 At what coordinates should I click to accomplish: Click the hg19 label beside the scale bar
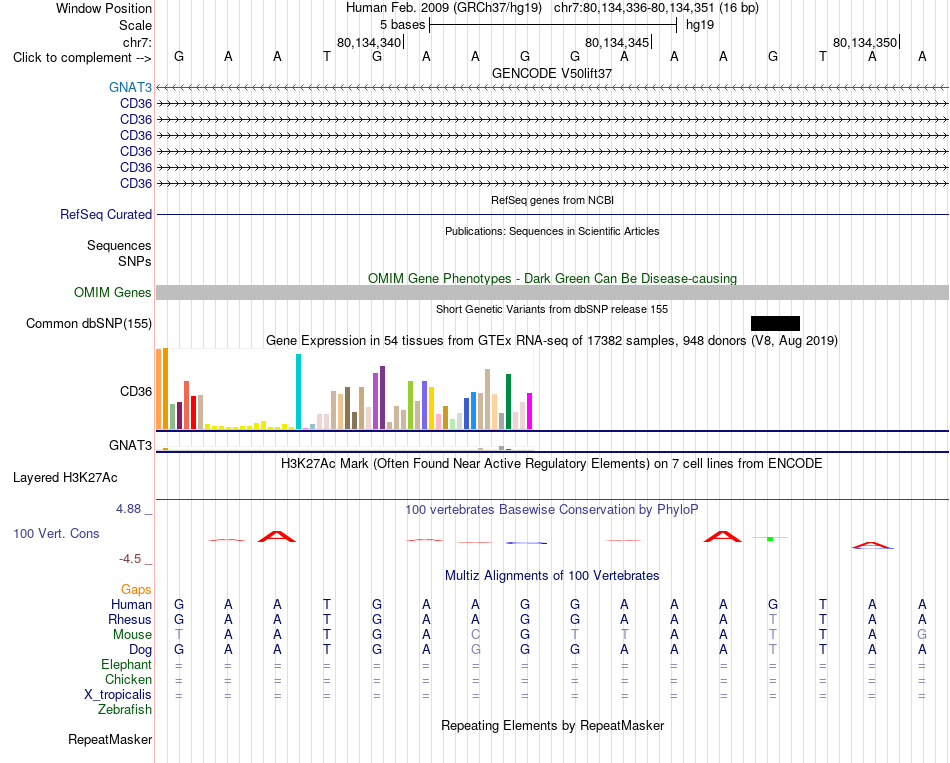700,25
